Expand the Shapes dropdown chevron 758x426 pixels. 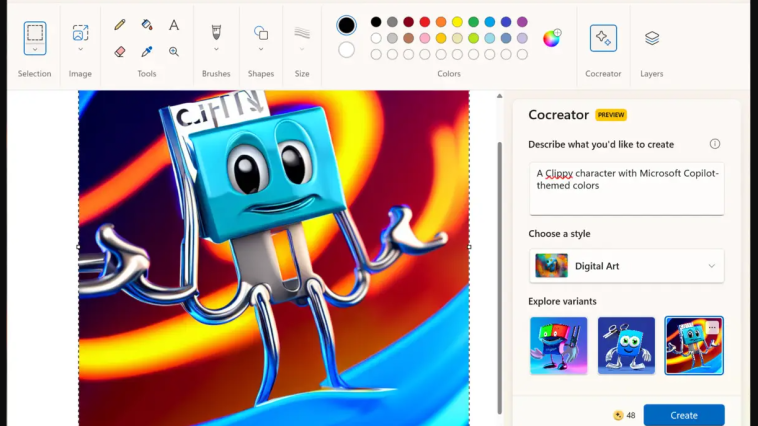pos(261,49)
